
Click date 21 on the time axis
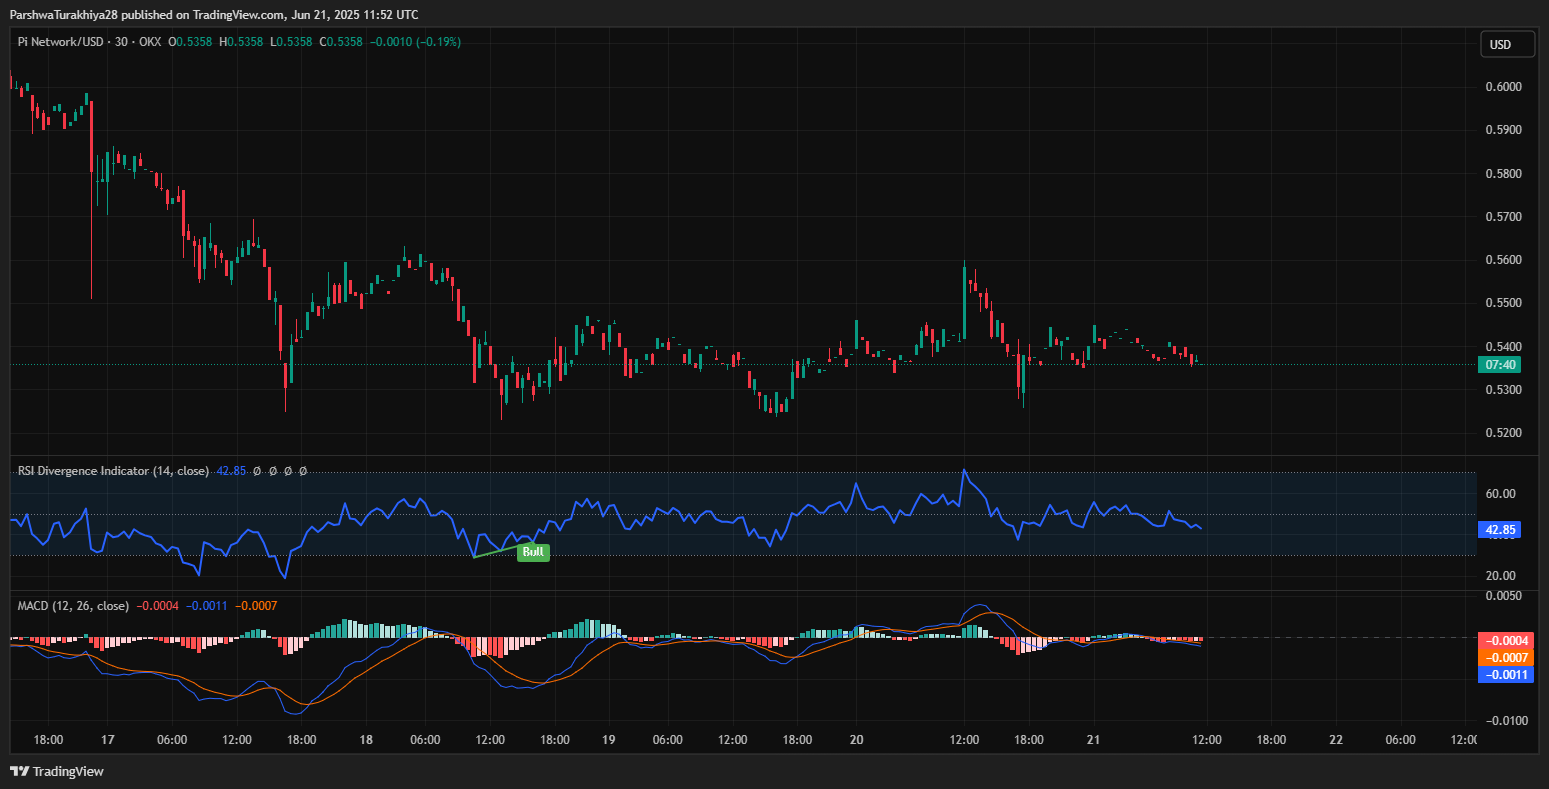1093,740
